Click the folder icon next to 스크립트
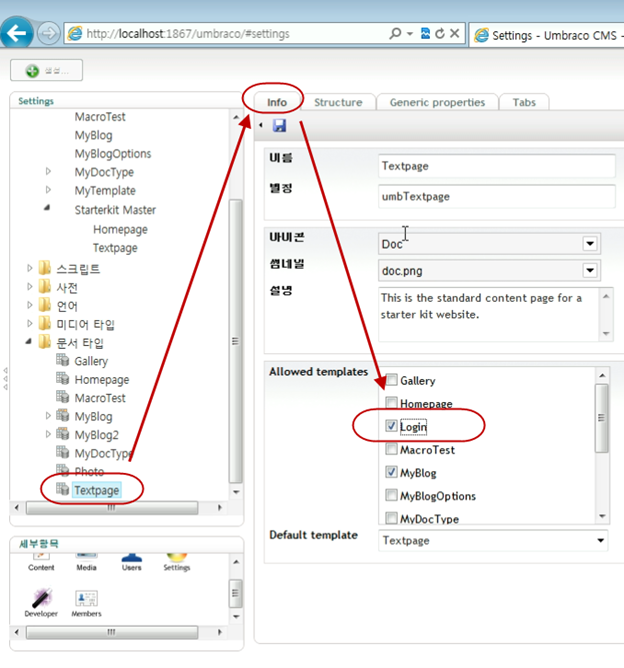 click(45, 268)
